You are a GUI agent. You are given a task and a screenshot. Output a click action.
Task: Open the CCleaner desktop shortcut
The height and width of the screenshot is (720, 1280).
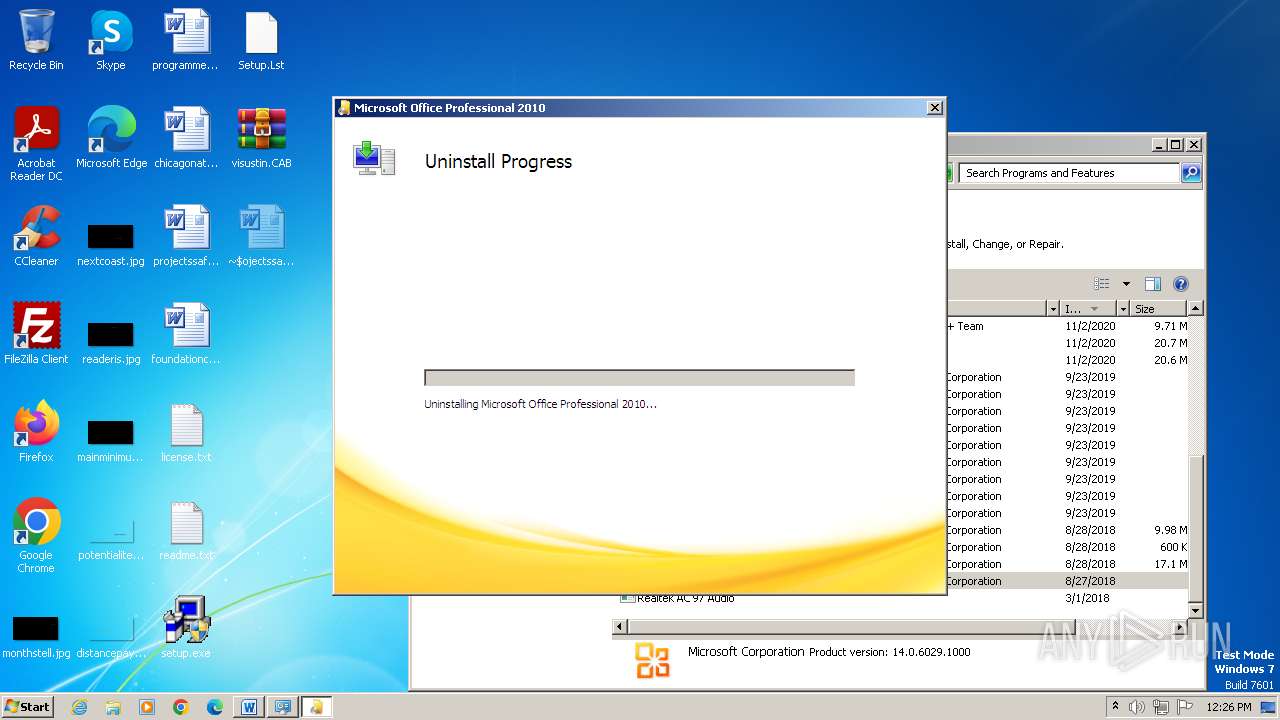36,236
